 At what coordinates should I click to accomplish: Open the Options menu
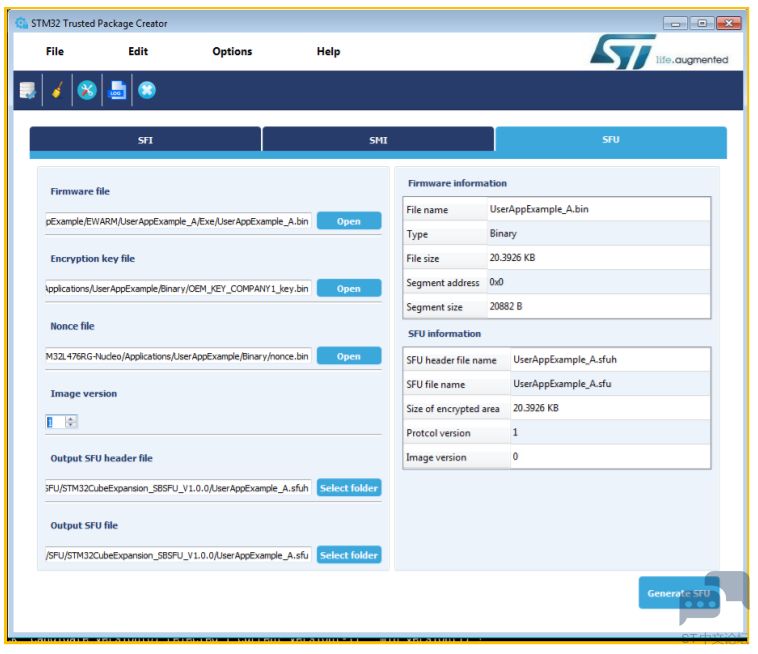(x=232, y=51)
